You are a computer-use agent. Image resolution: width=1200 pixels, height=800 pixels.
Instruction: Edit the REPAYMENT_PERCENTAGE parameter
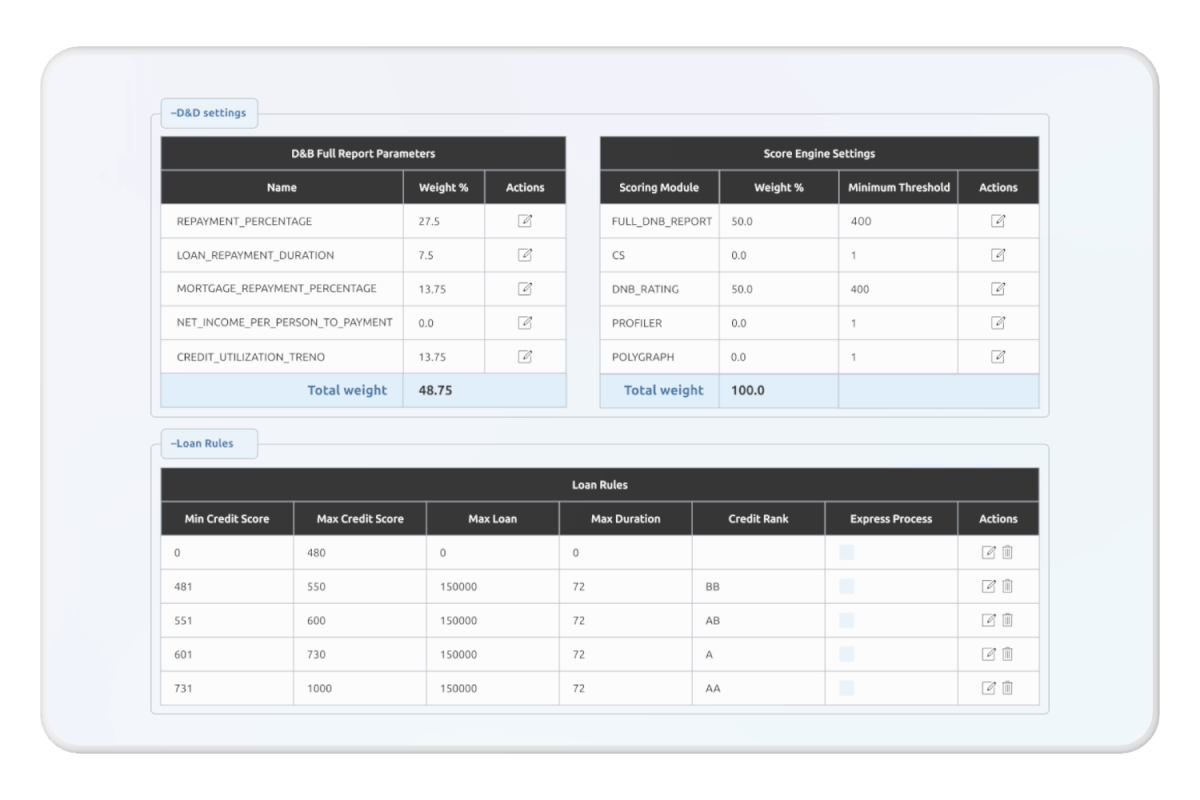click(525, 221)
